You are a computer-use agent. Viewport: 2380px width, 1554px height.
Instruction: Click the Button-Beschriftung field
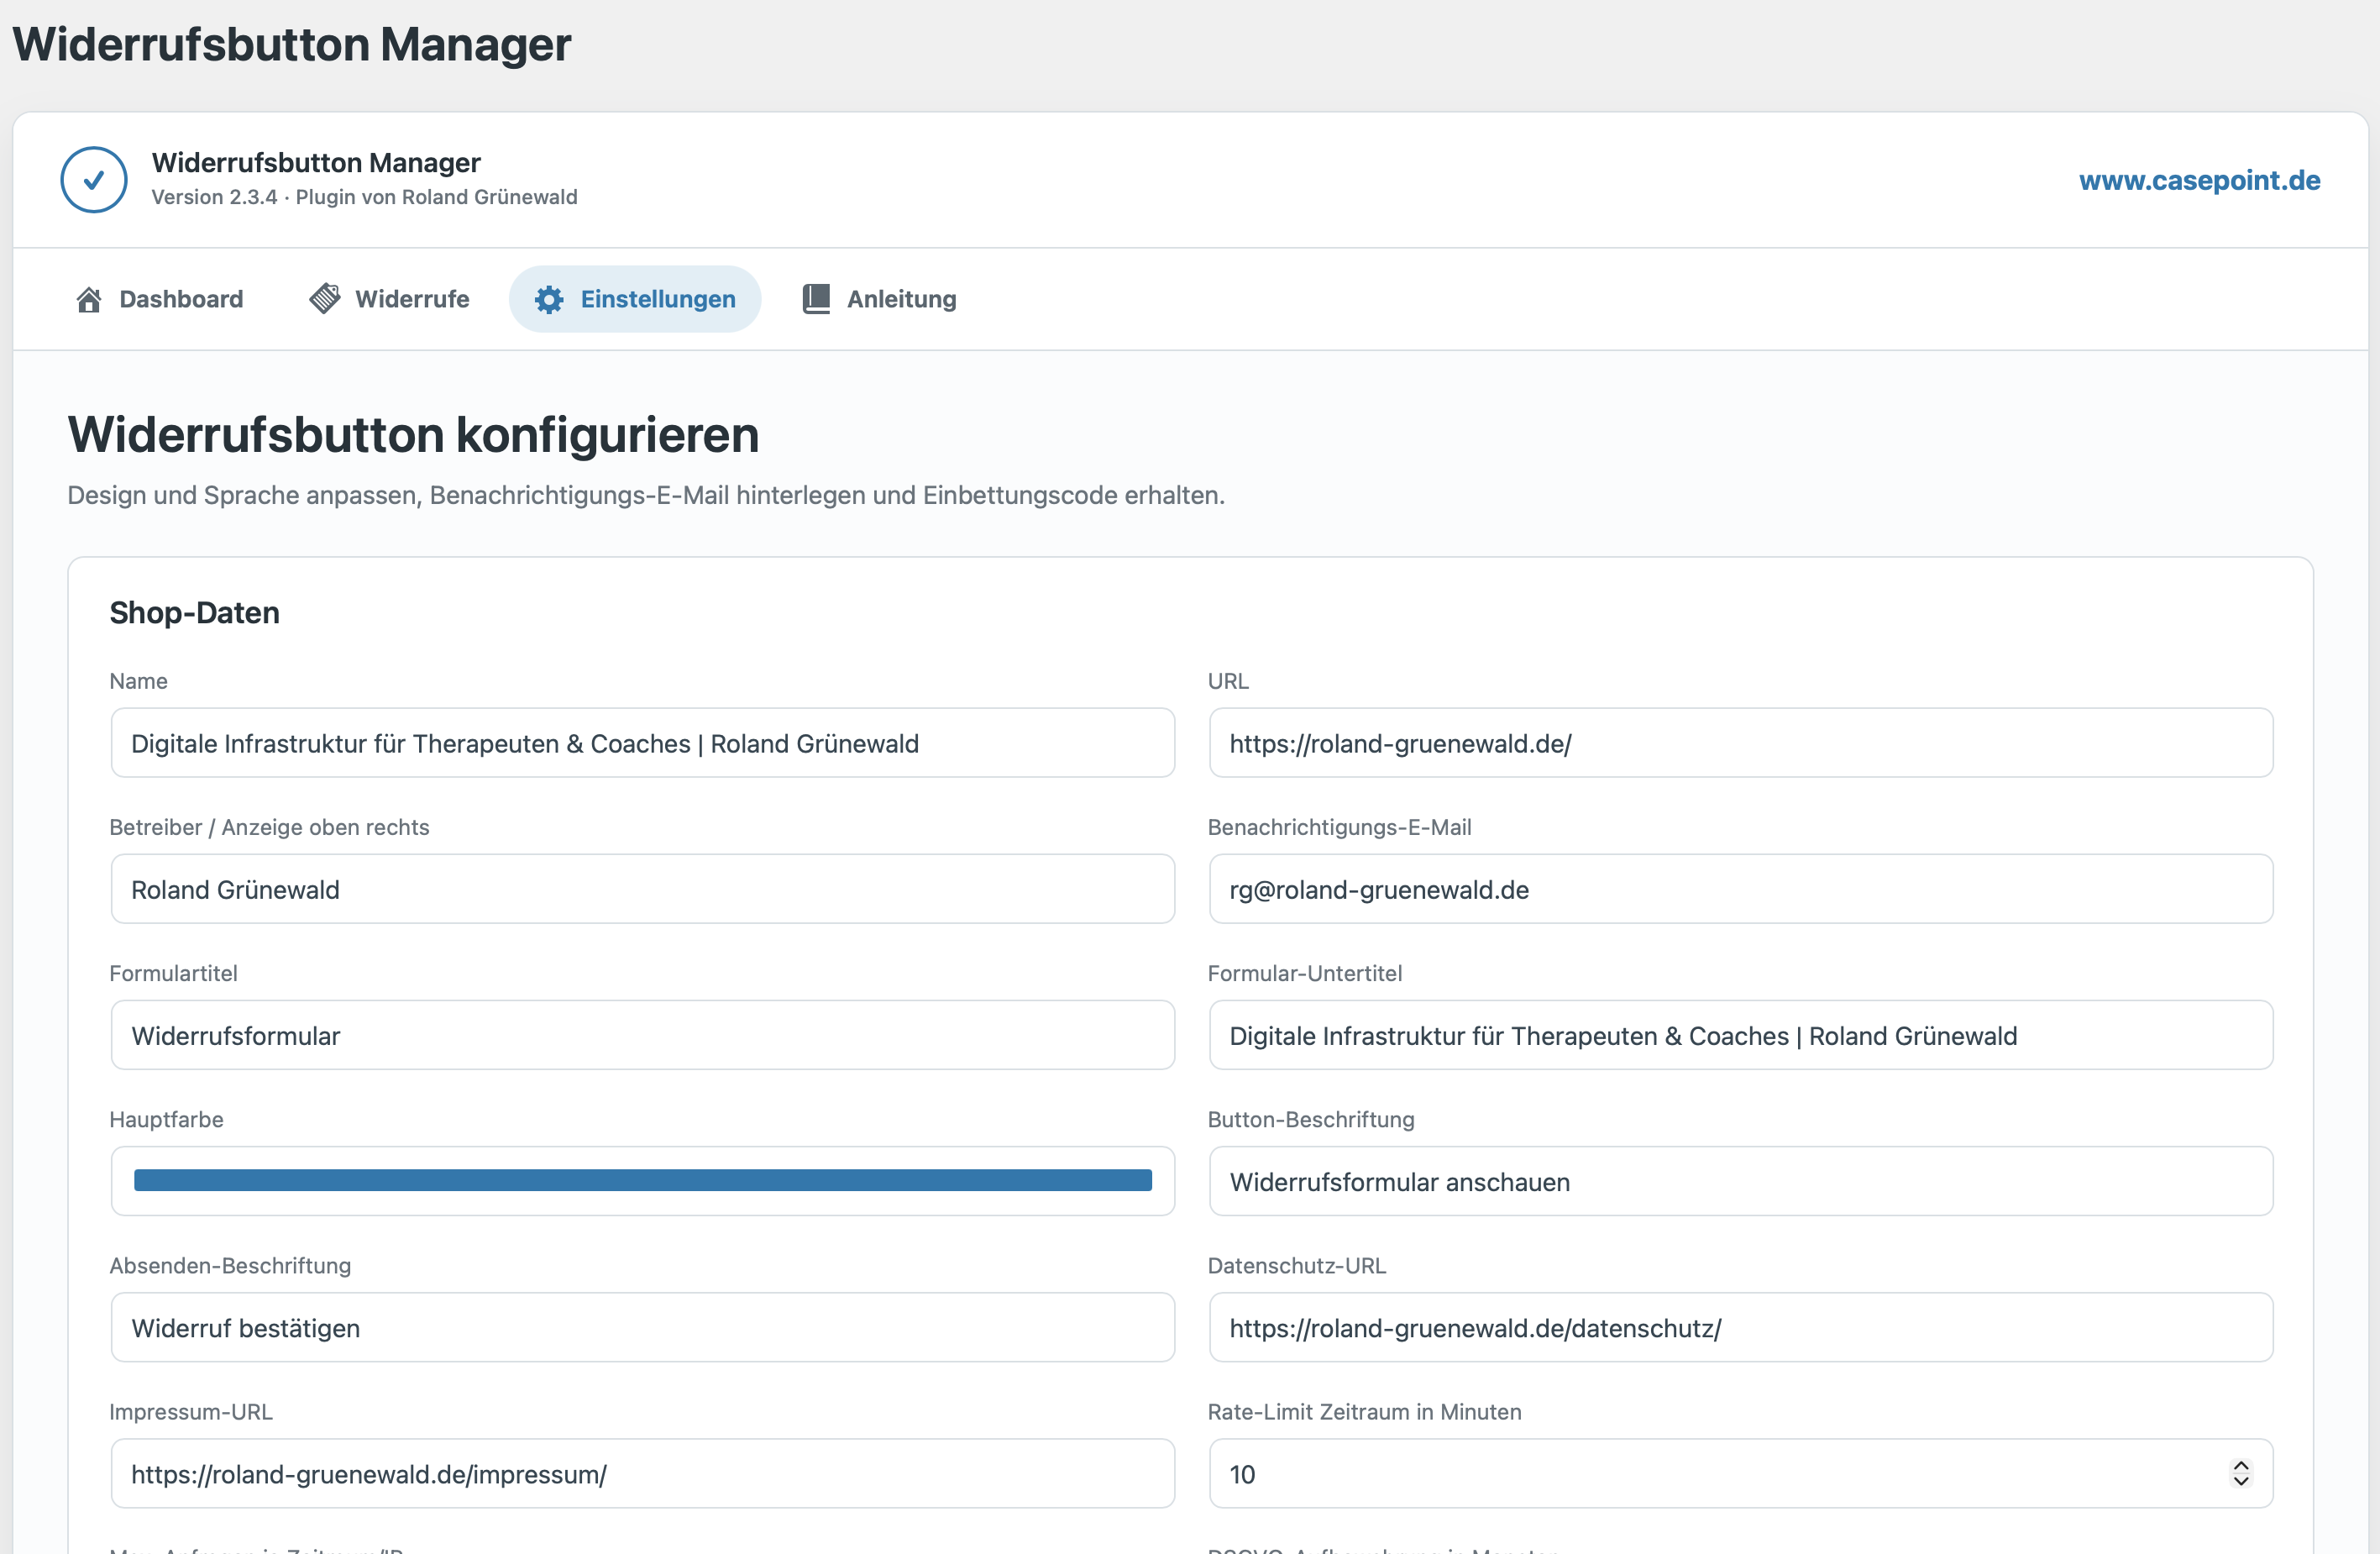click(1741, 1181)
